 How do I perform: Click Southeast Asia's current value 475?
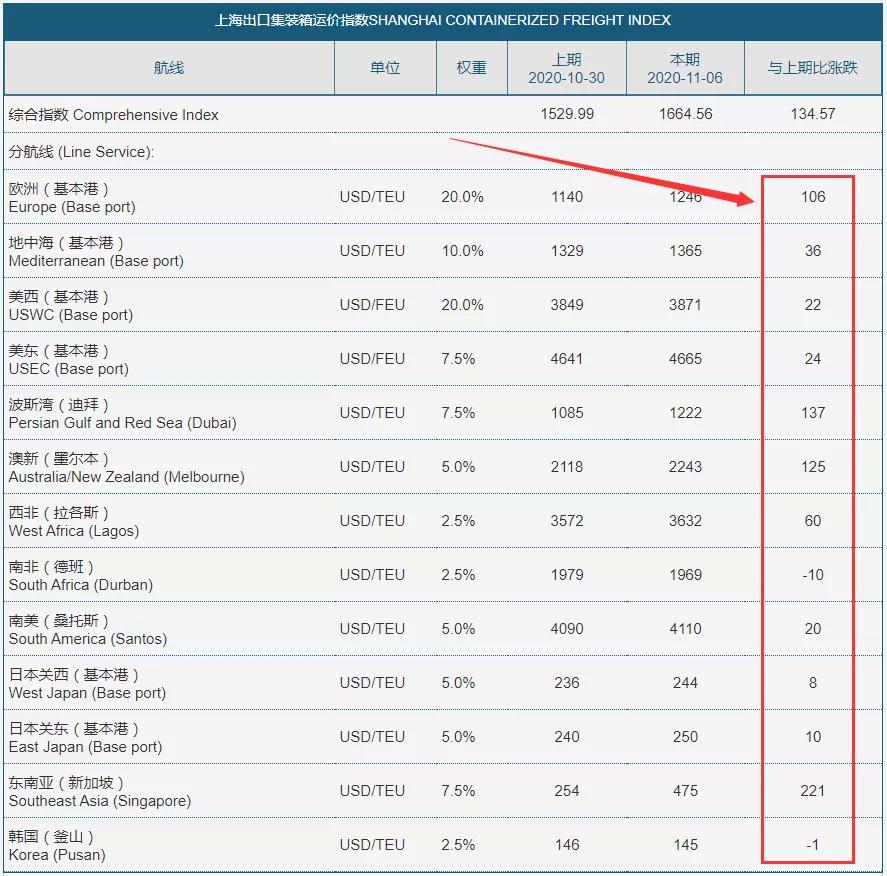tap(685, 791)
